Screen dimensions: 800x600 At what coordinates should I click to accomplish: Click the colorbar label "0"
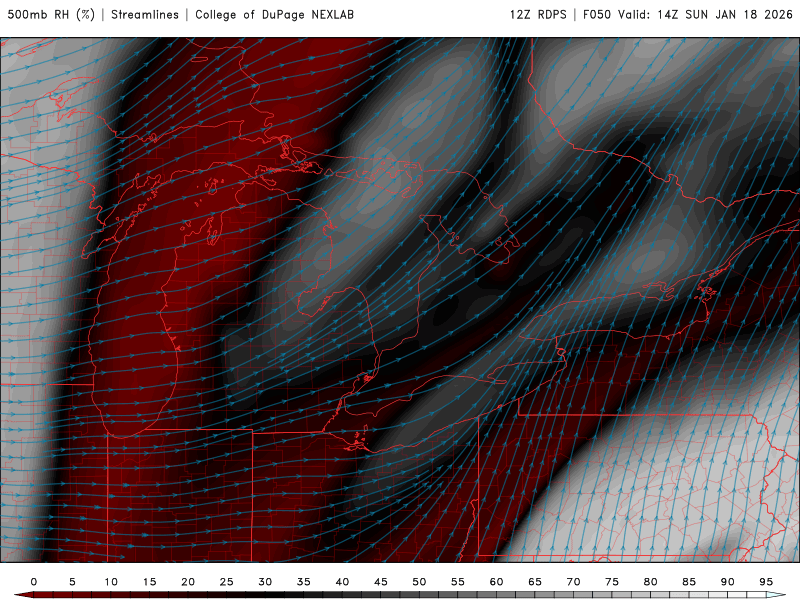(x=34, y=582)
